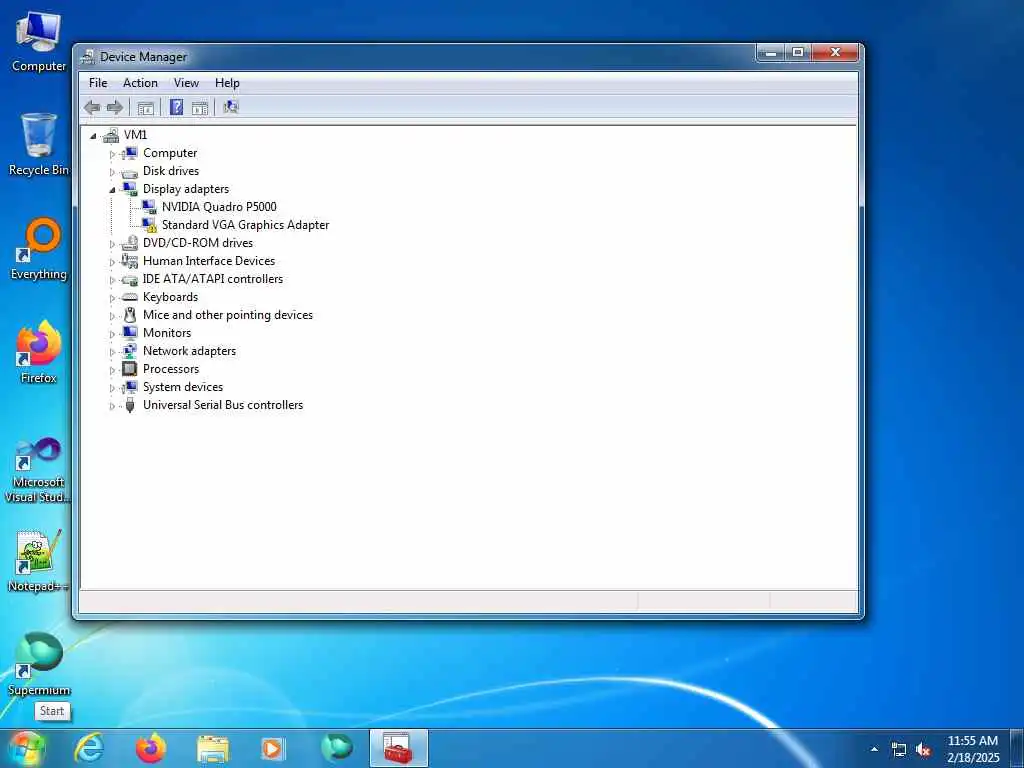The height and width of the screenshot is (768, 1024).
Task: Select the Firefox desktop shortcut
Action: coord(39,353)
